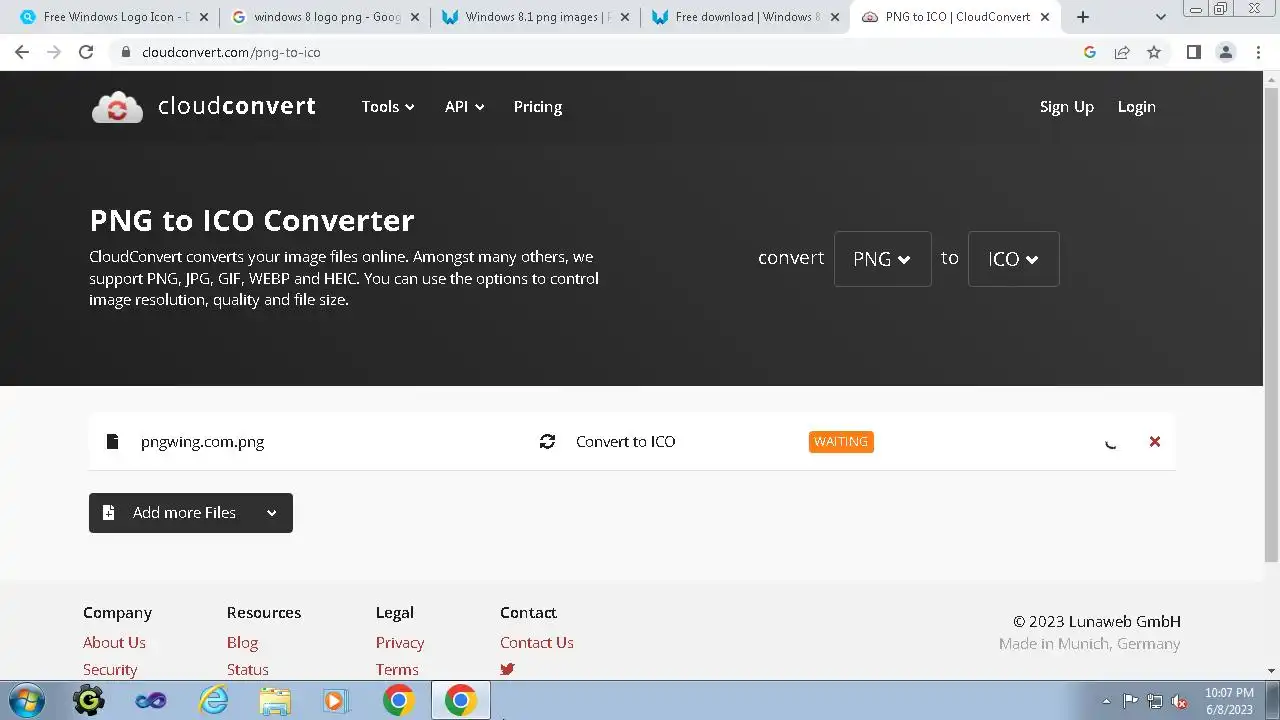Image resolution: width=1280 pixels, height=720 pixels.
Task: Close the windows 8 logo png tab
Action: point(415,17)
